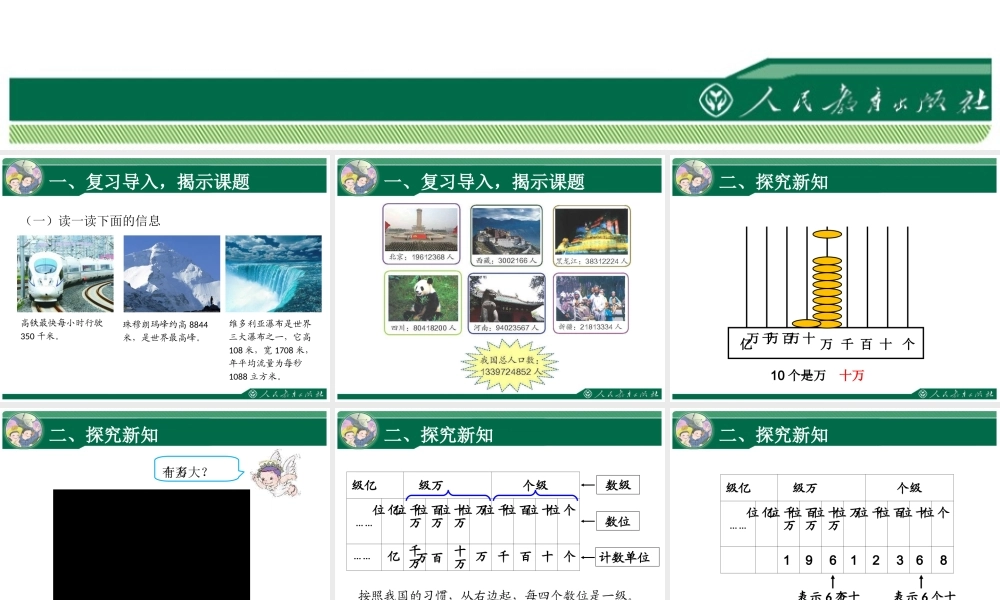
Task: Click the cartoon angel character icon
Action: (x=275, y=473)
